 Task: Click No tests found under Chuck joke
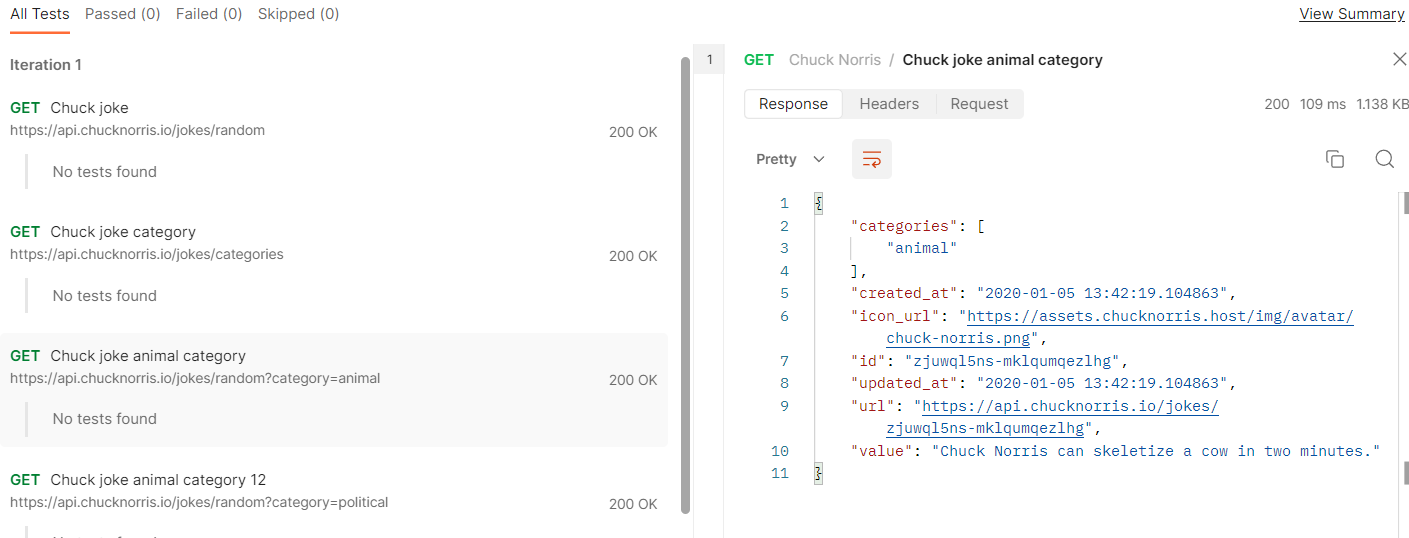[105, 172]
